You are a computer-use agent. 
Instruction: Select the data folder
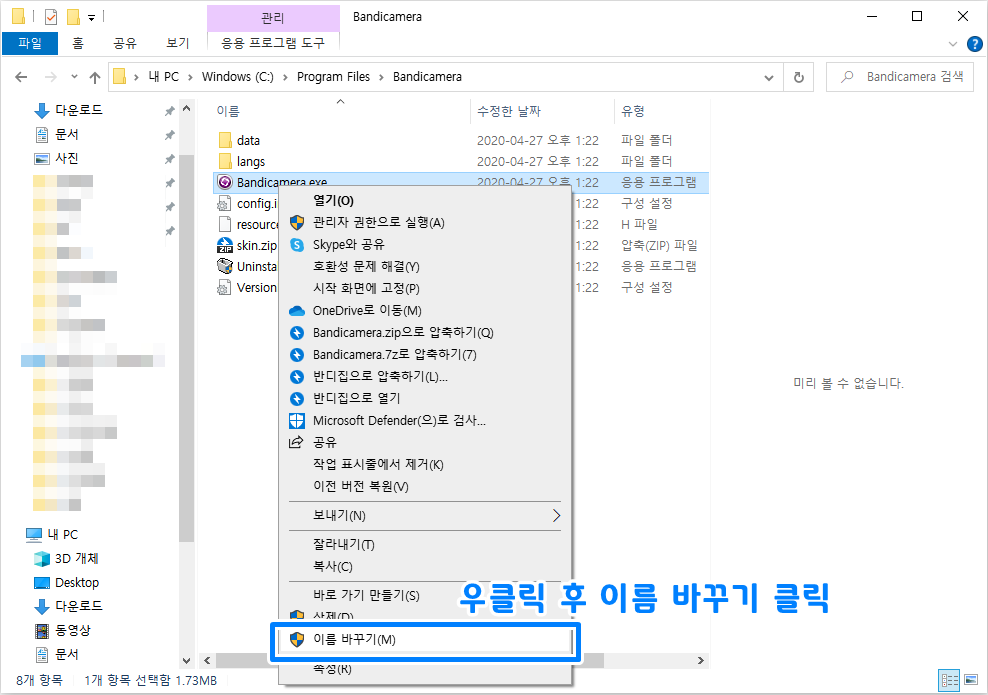pos(248,140)
